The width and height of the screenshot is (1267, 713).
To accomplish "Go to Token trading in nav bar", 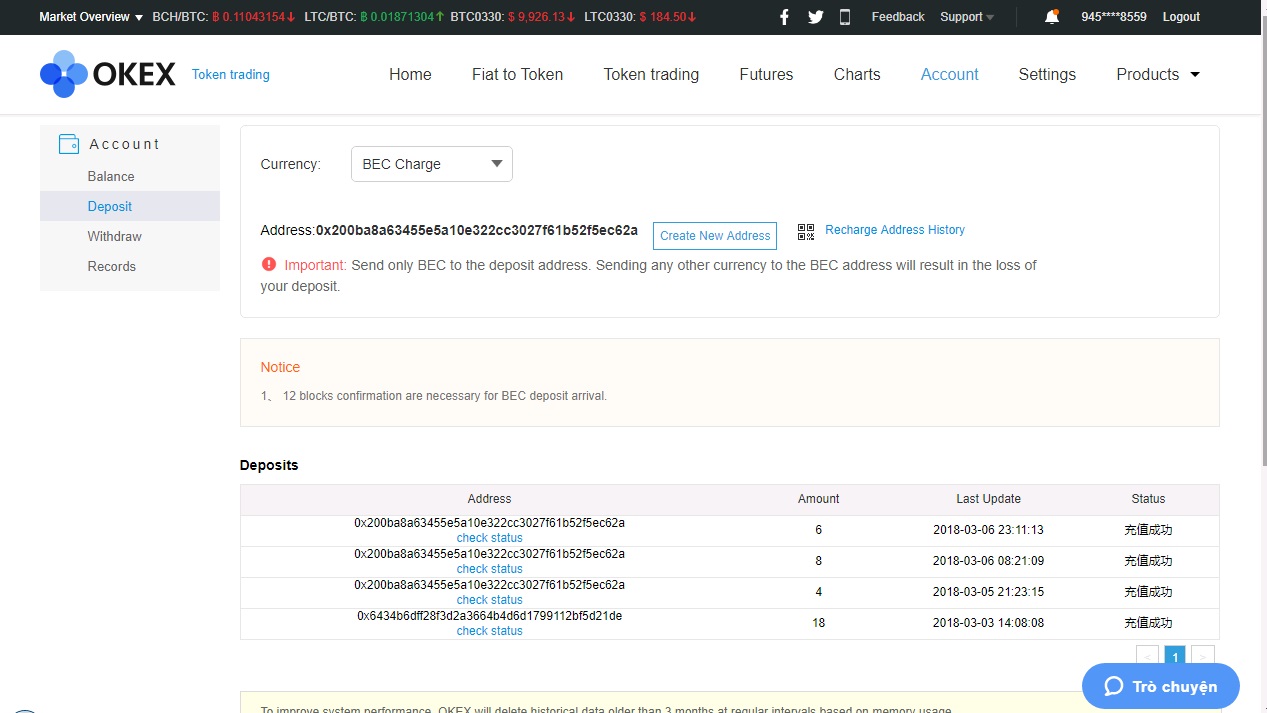I will click(651, 74).
